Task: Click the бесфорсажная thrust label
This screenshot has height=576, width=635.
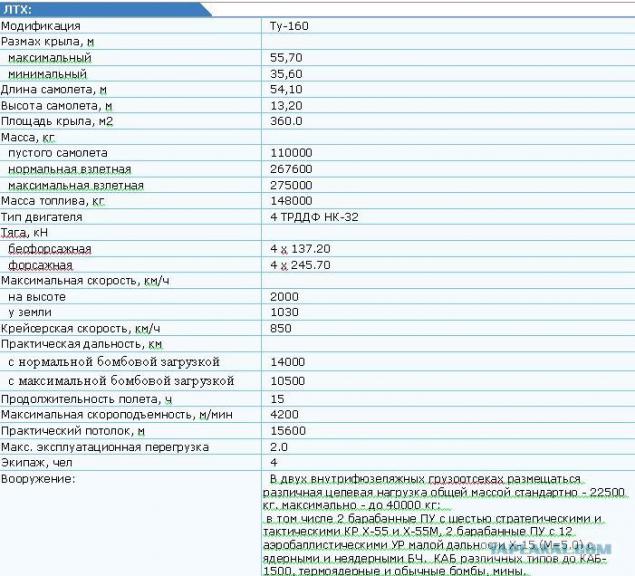Action: (49, 249)
